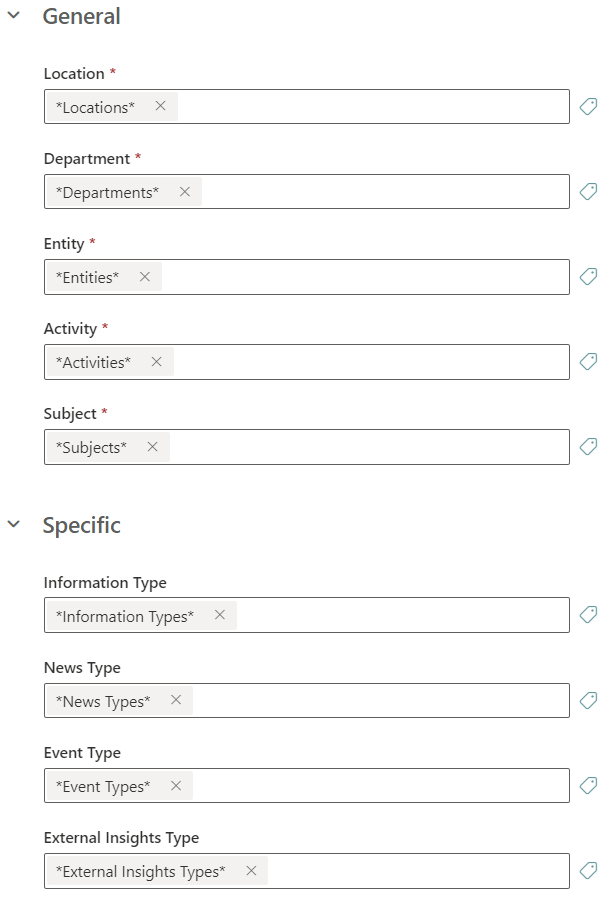Collapse the Specific section chevron
The height and width of the screenshot is (897, 607).
coord(14,523)
